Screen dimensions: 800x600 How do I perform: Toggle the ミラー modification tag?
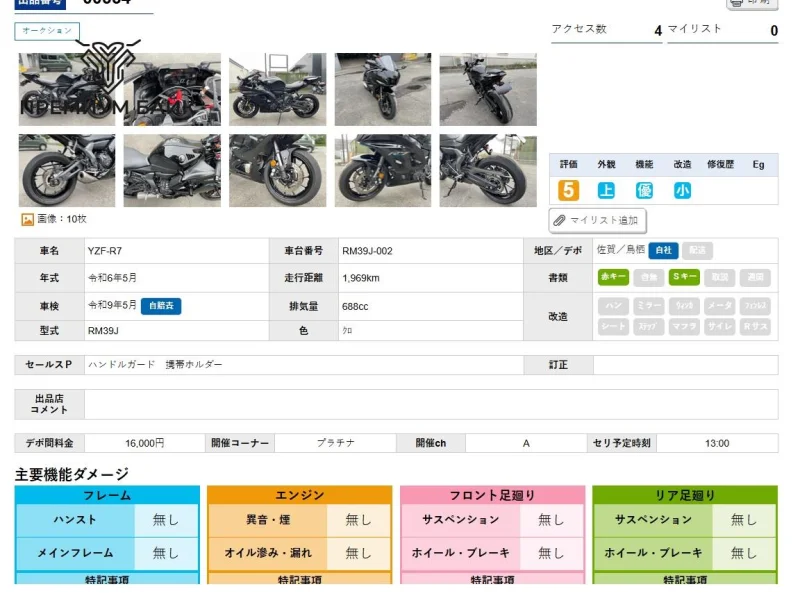click(648, 306)
